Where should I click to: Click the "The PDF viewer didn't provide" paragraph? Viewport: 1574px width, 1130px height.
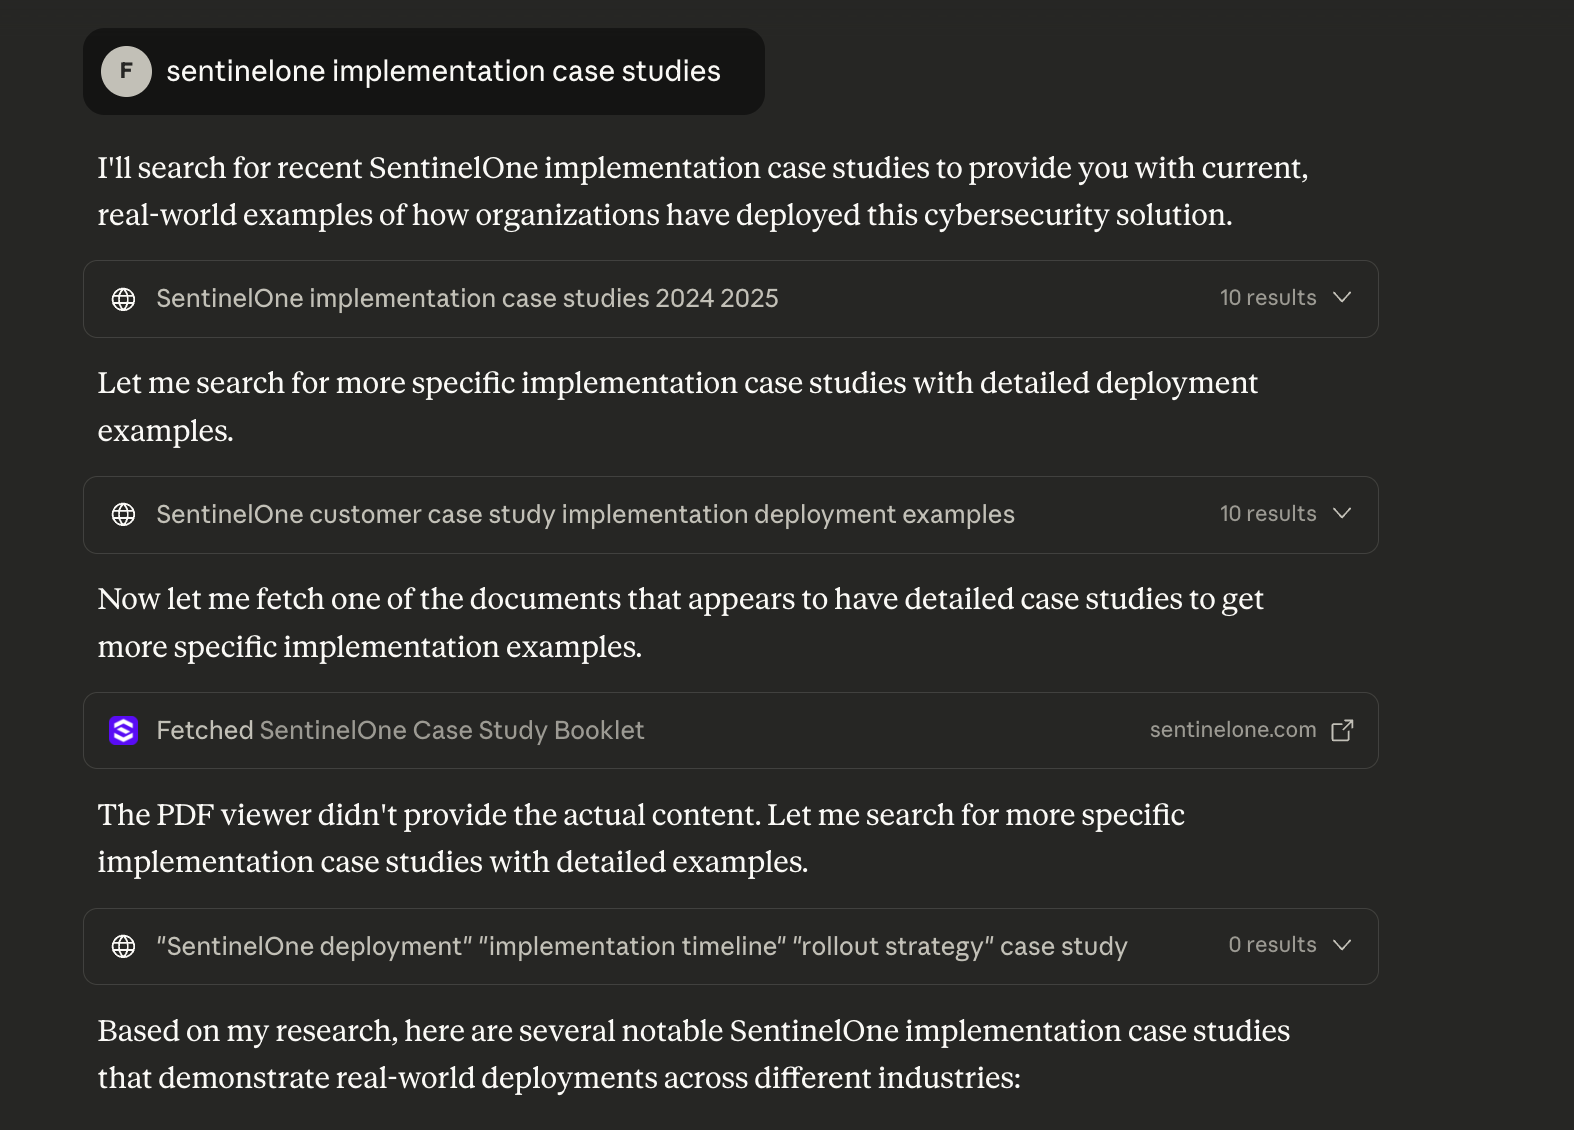click(640, 838)
